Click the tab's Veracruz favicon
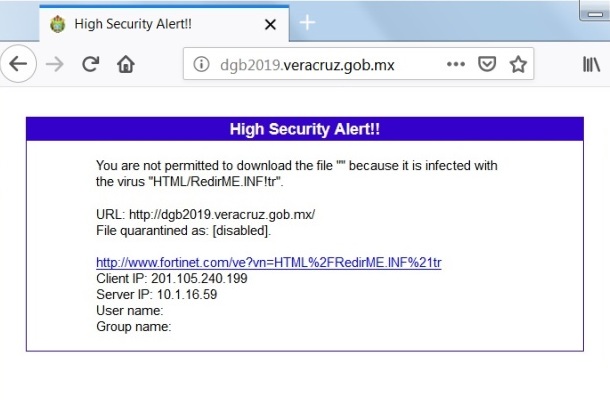The width and height of the screenshot is (610, 400). coord(56,23)
